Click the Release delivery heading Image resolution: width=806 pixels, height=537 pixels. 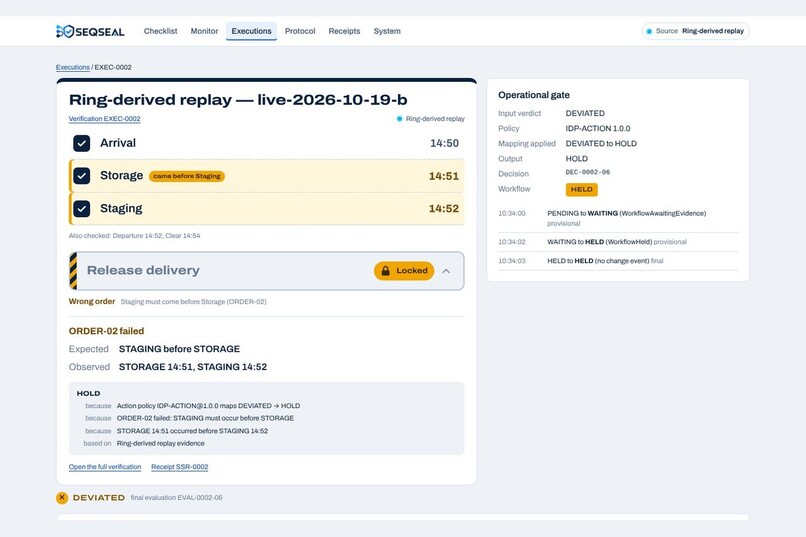pyautogui.click(x=143, y=270)
